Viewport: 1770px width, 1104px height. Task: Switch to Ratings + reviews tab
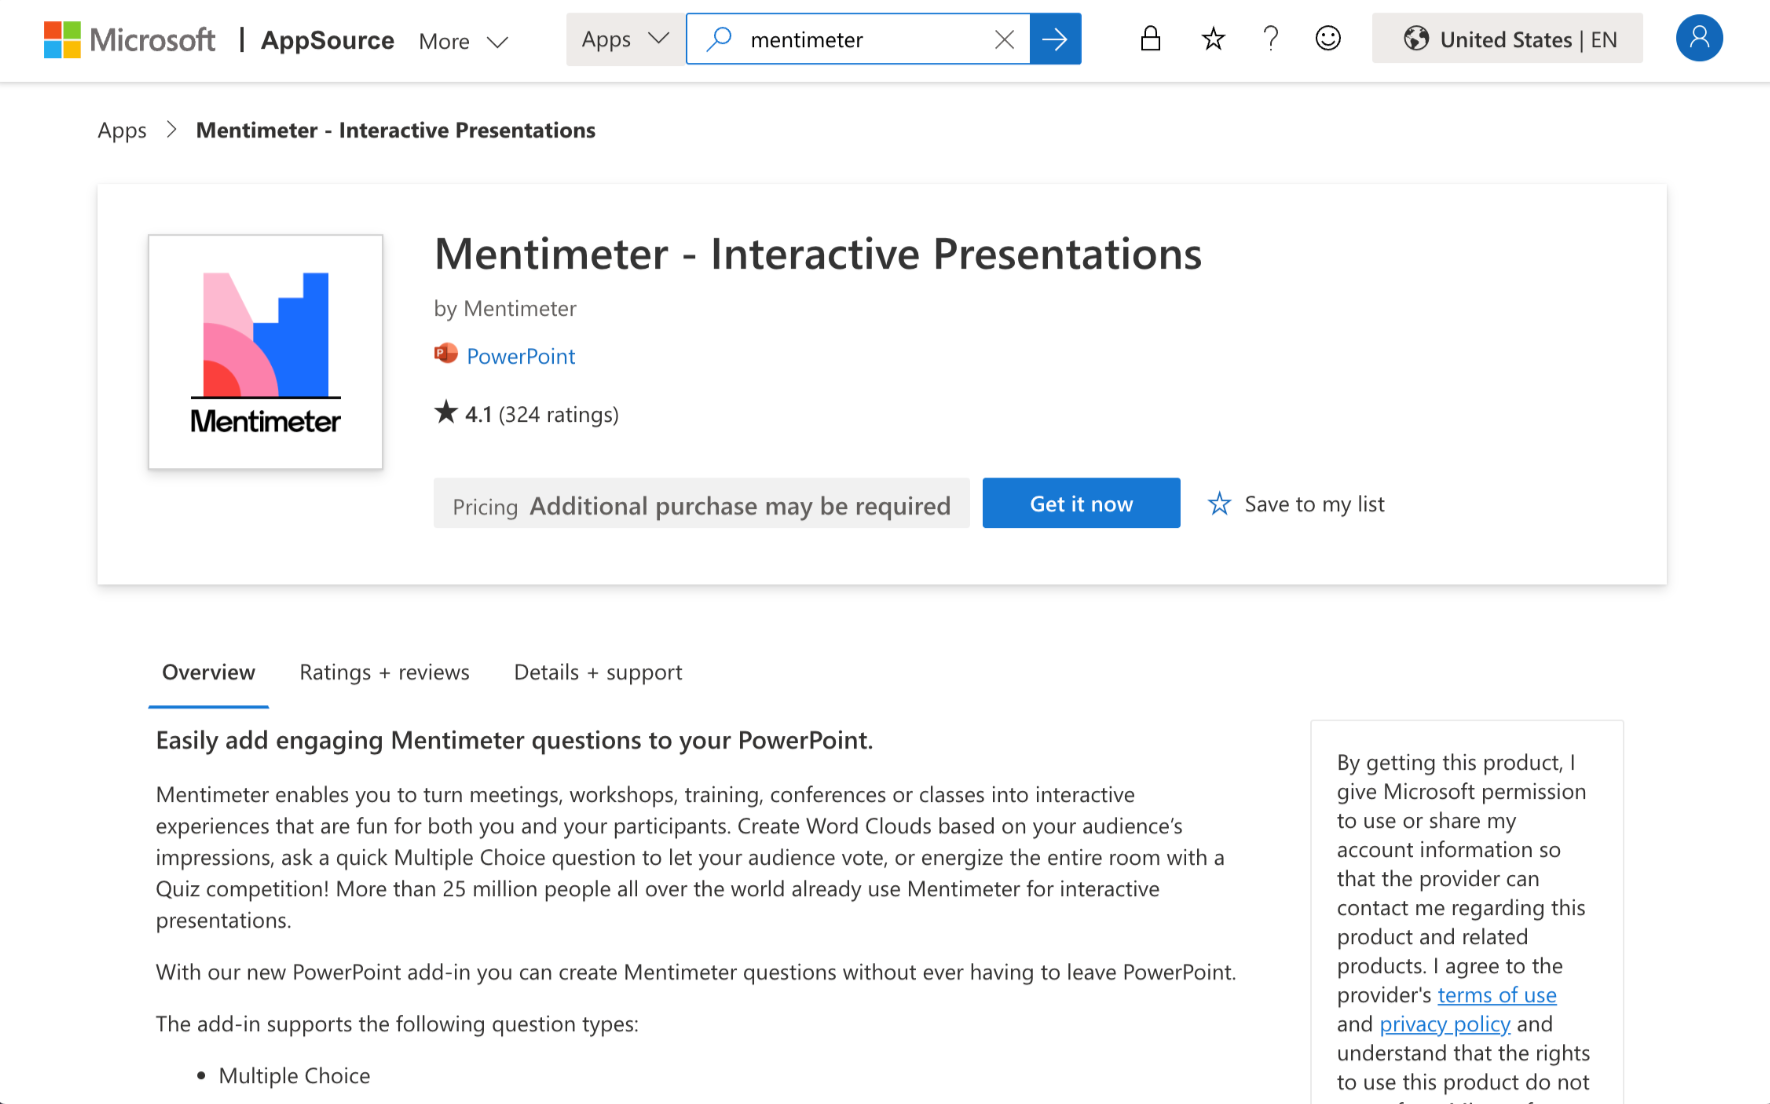coord(384,673)
